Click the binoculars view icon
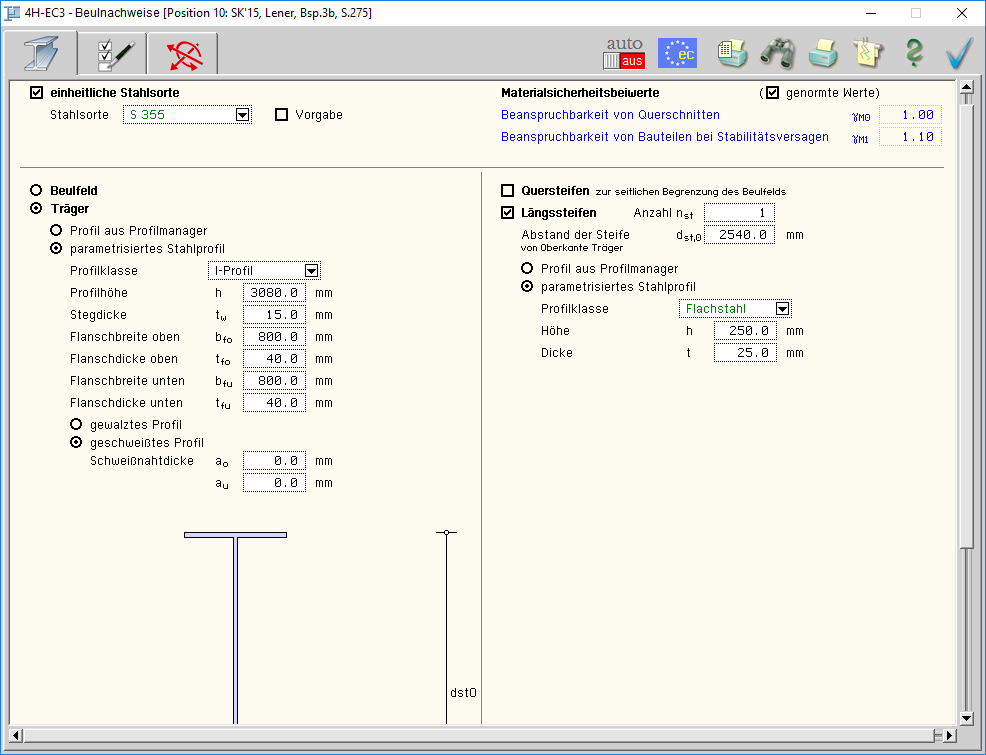Viewport: 986px width, 755px height. (x=777, y=53)
